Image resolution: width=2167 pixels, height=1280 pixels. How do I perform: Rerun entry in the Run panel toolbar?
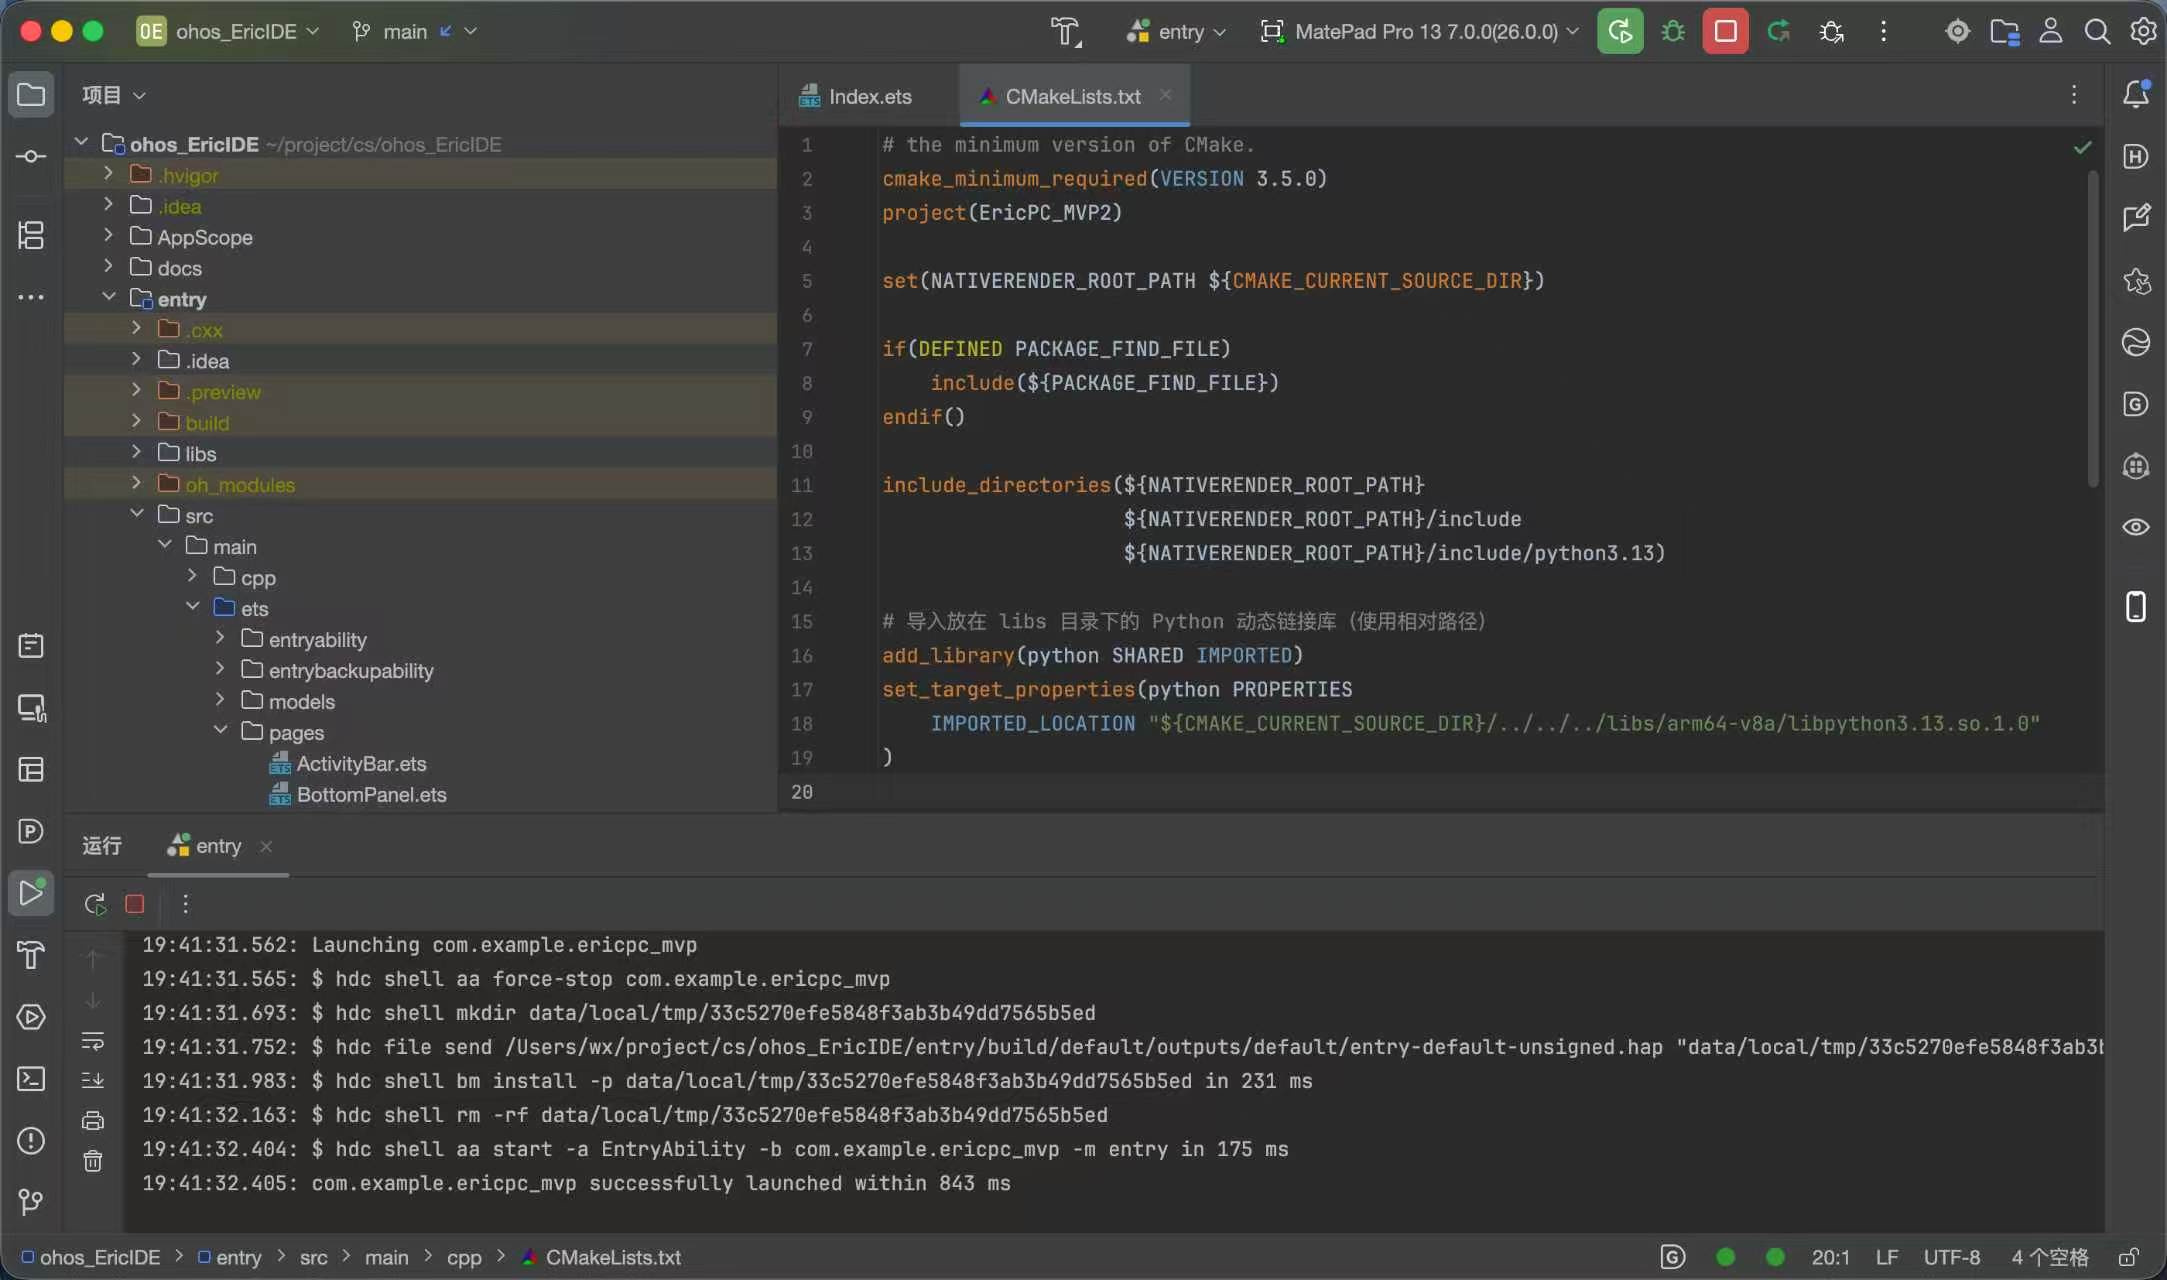(x=95, y=904)
